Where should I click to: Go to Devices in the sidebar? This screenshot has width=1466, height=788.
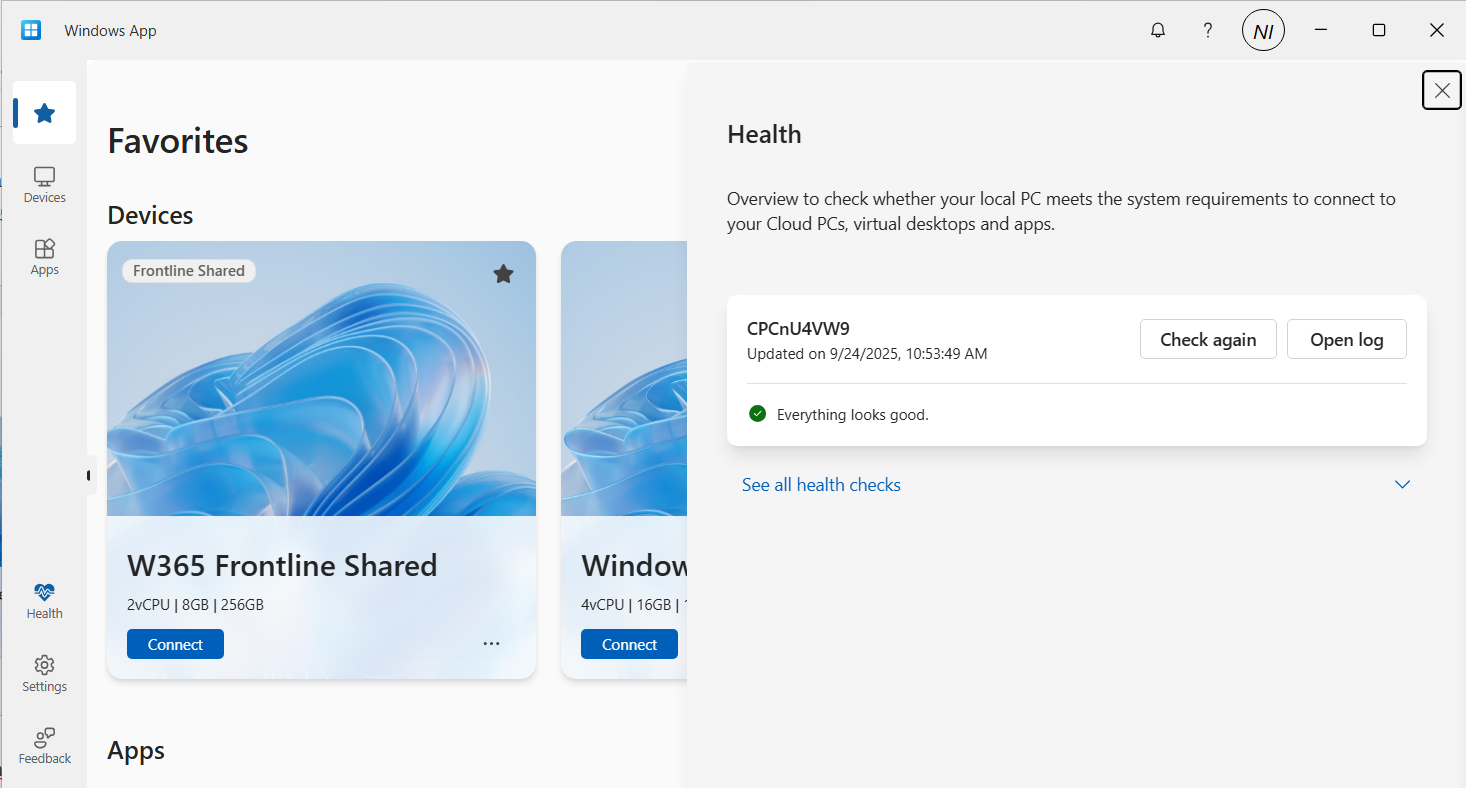(44, 185)
